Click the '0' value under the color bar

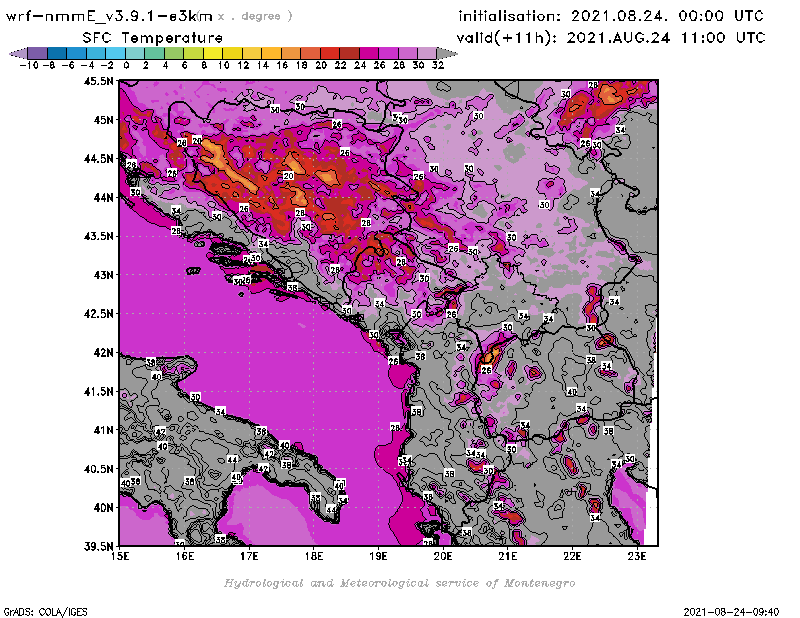[x=126, y=65]
